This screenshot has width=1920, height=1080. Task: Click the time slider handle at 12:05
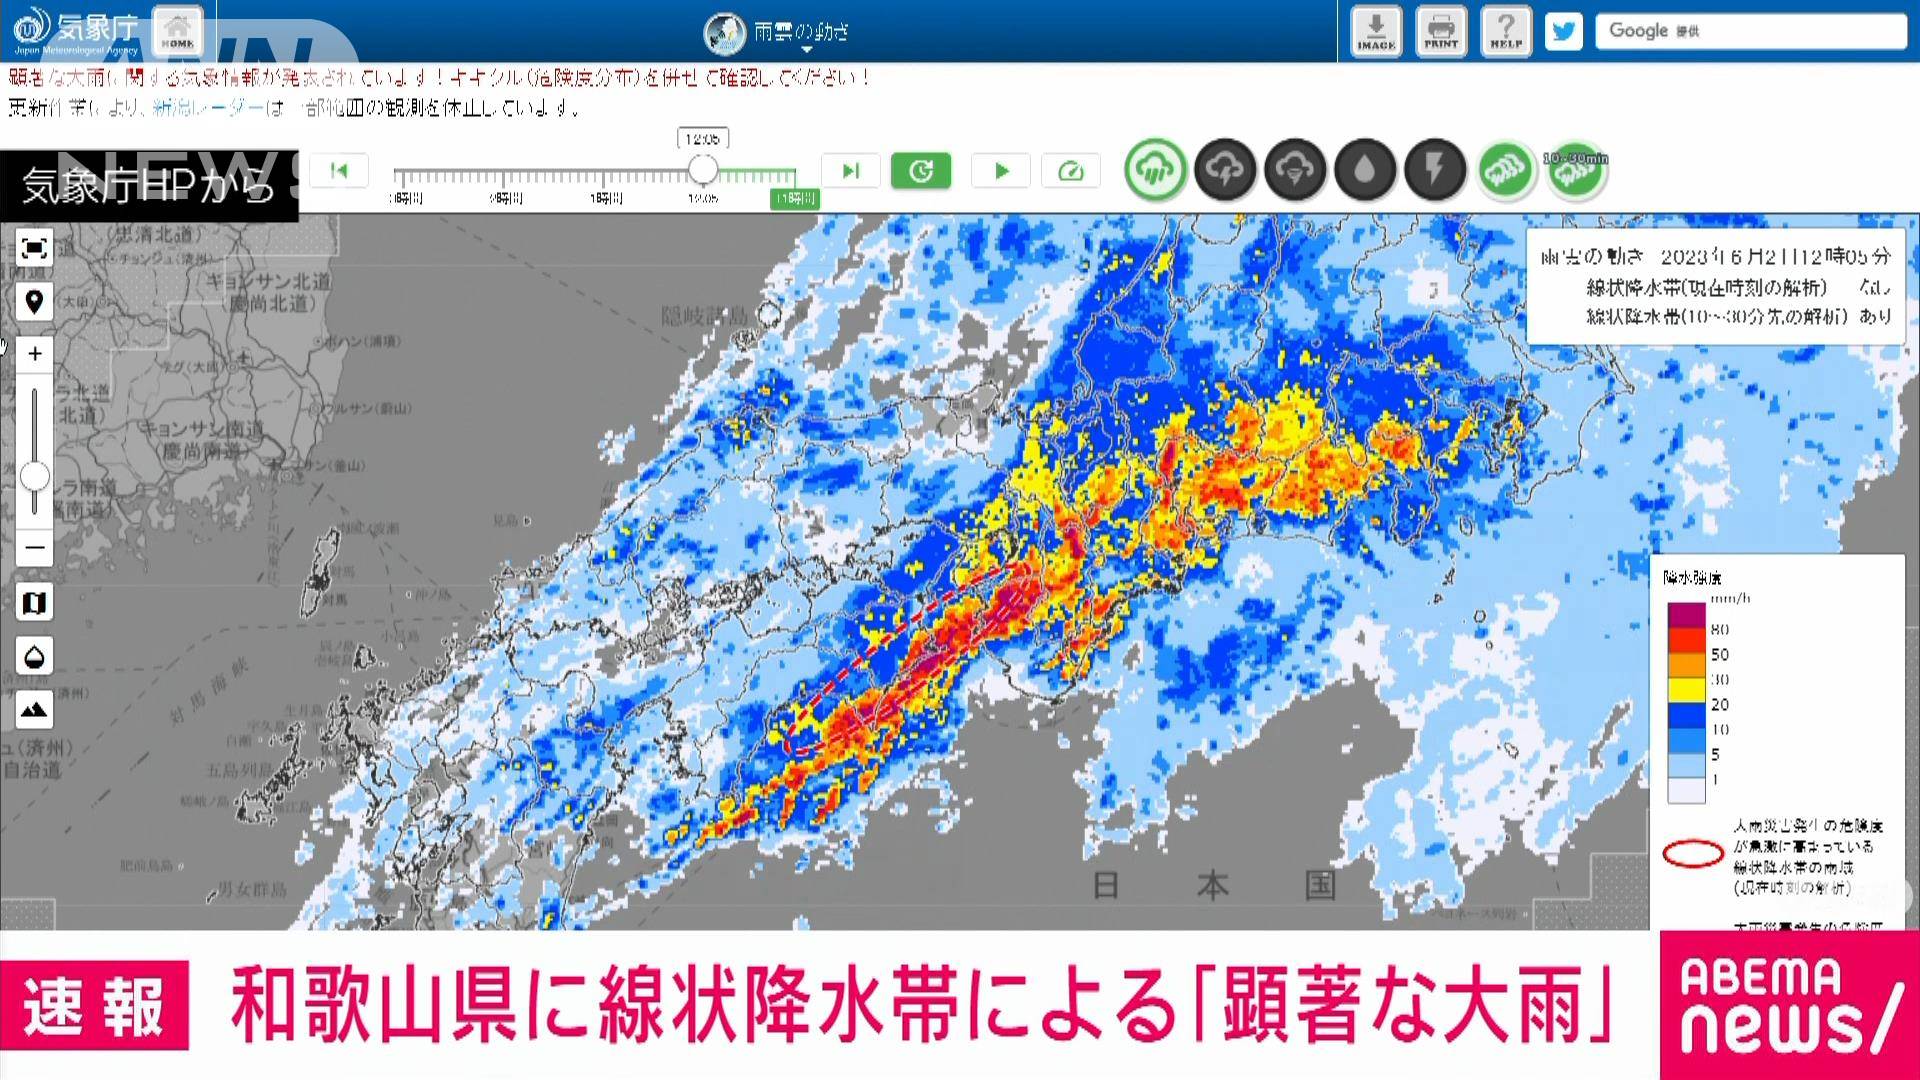point(703,170)
